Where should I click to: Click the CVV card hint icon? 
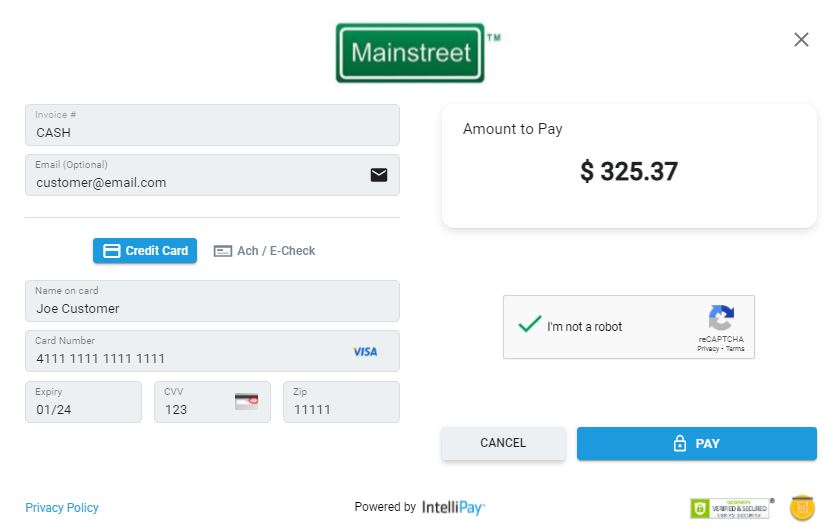click(x=246, y=402)
